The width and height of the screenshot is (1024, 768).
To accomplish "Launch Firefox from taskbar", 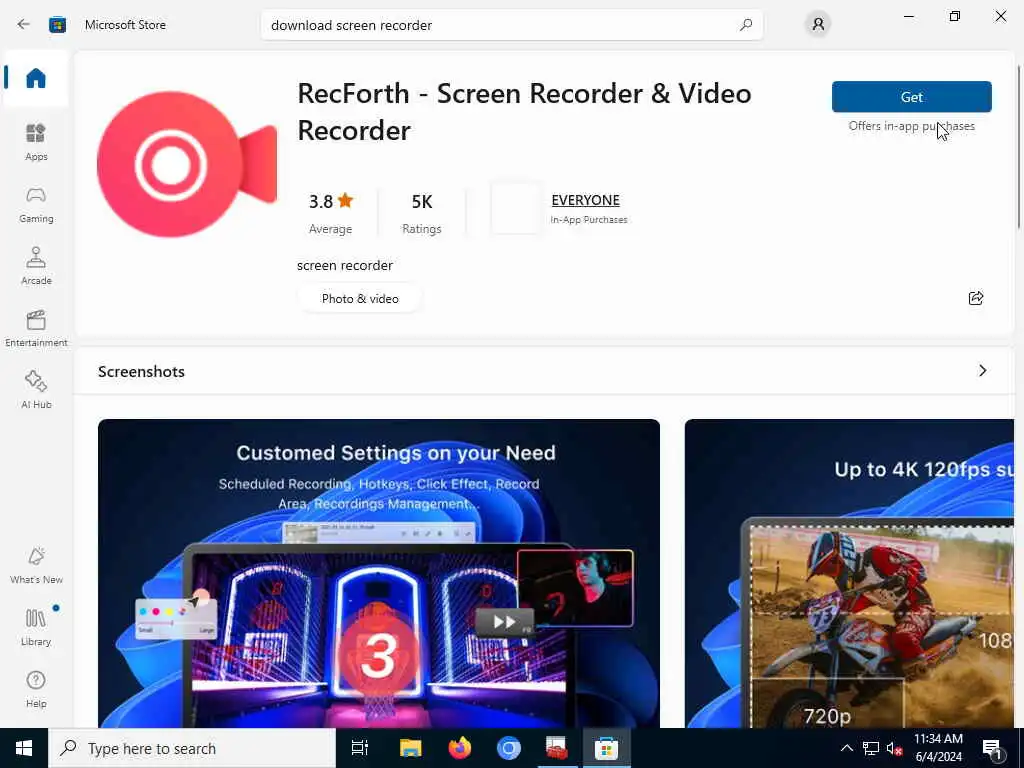I will 460,748.
